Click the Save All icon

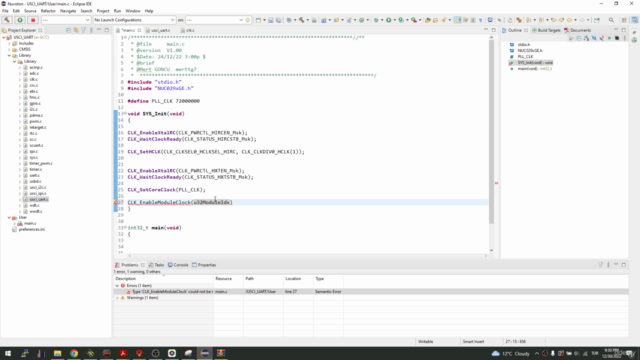point(278,20)
